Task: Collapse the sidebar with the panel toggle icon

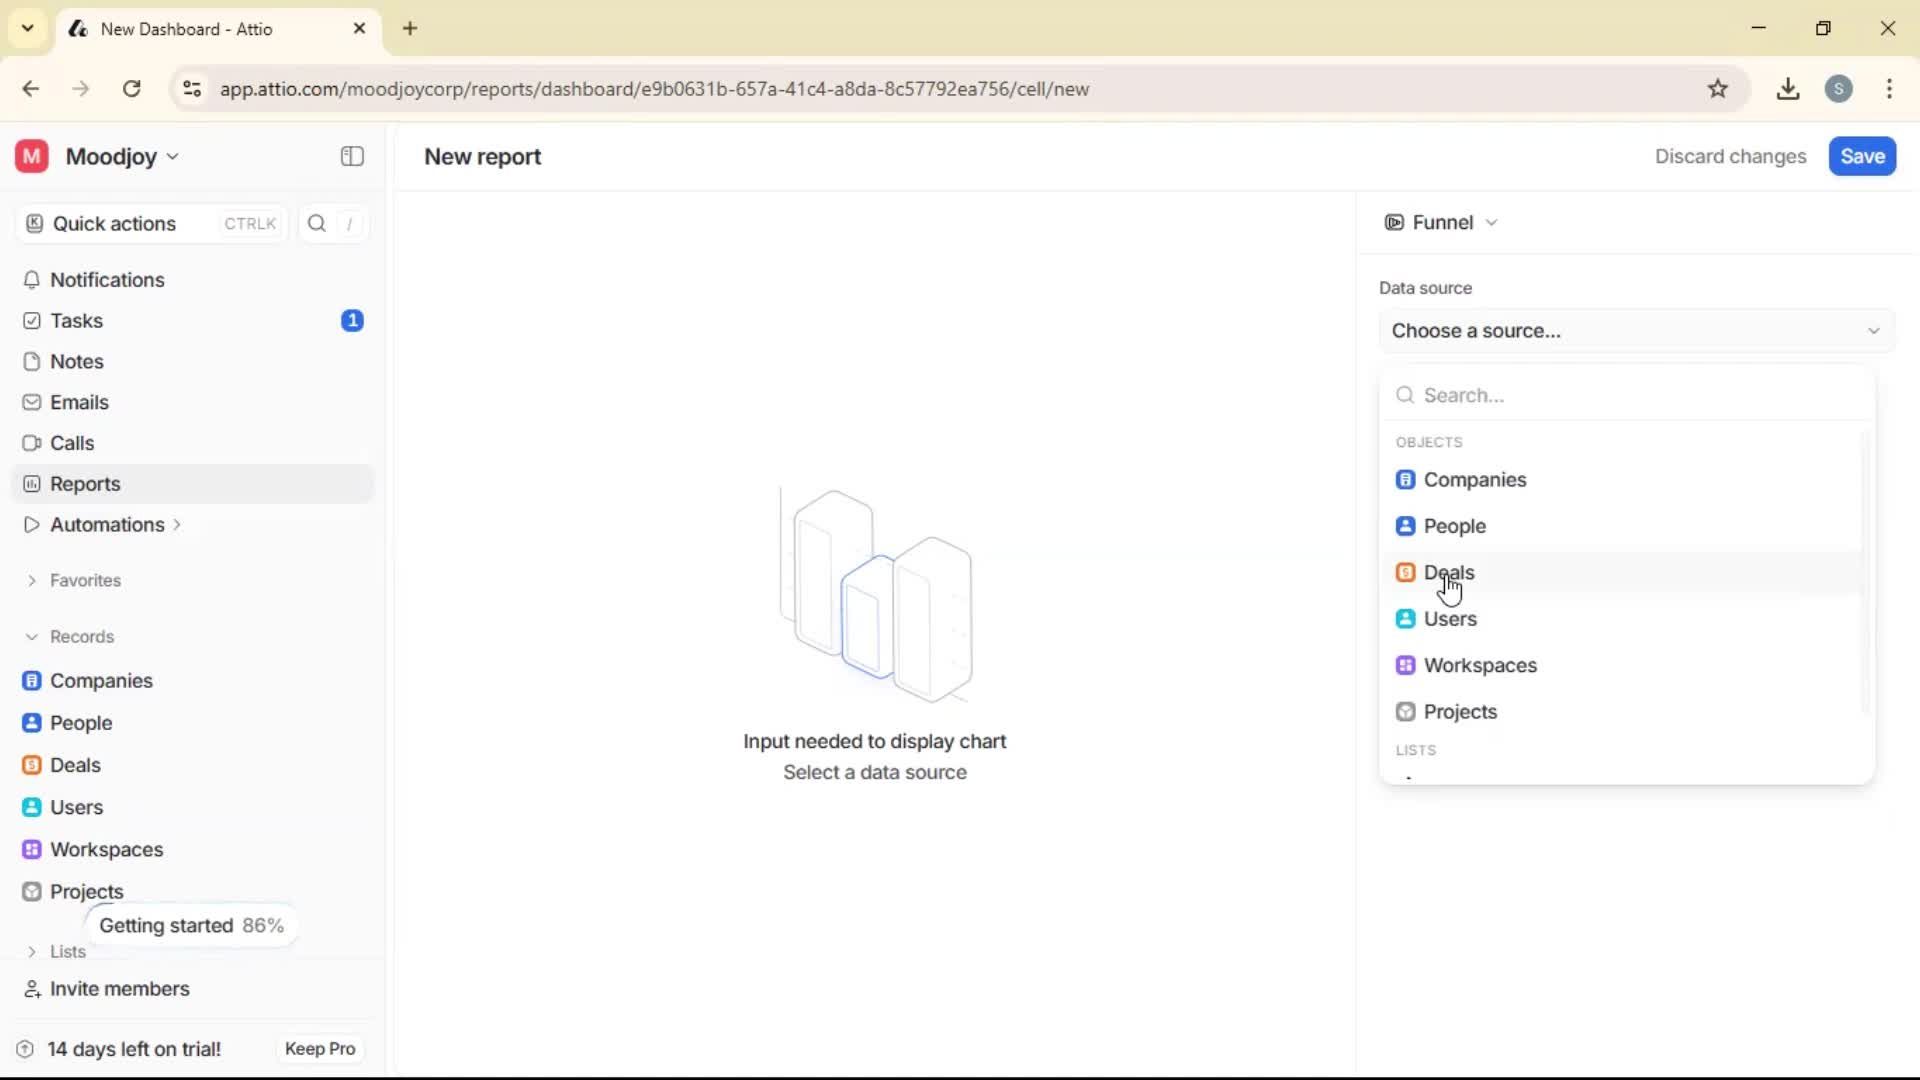Action: [351, 156]
